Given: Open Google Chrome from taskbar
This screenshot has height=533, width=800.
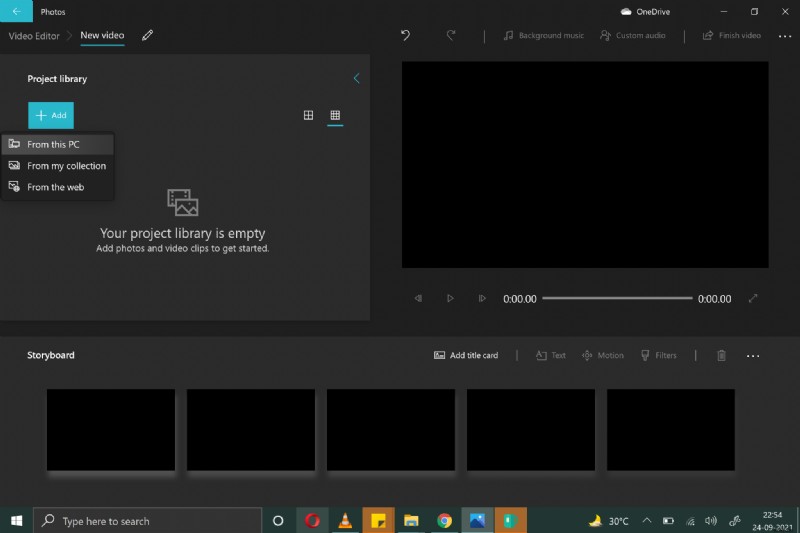Looking at the screenshot, I should pyautogui.click(x=444, y=521).
